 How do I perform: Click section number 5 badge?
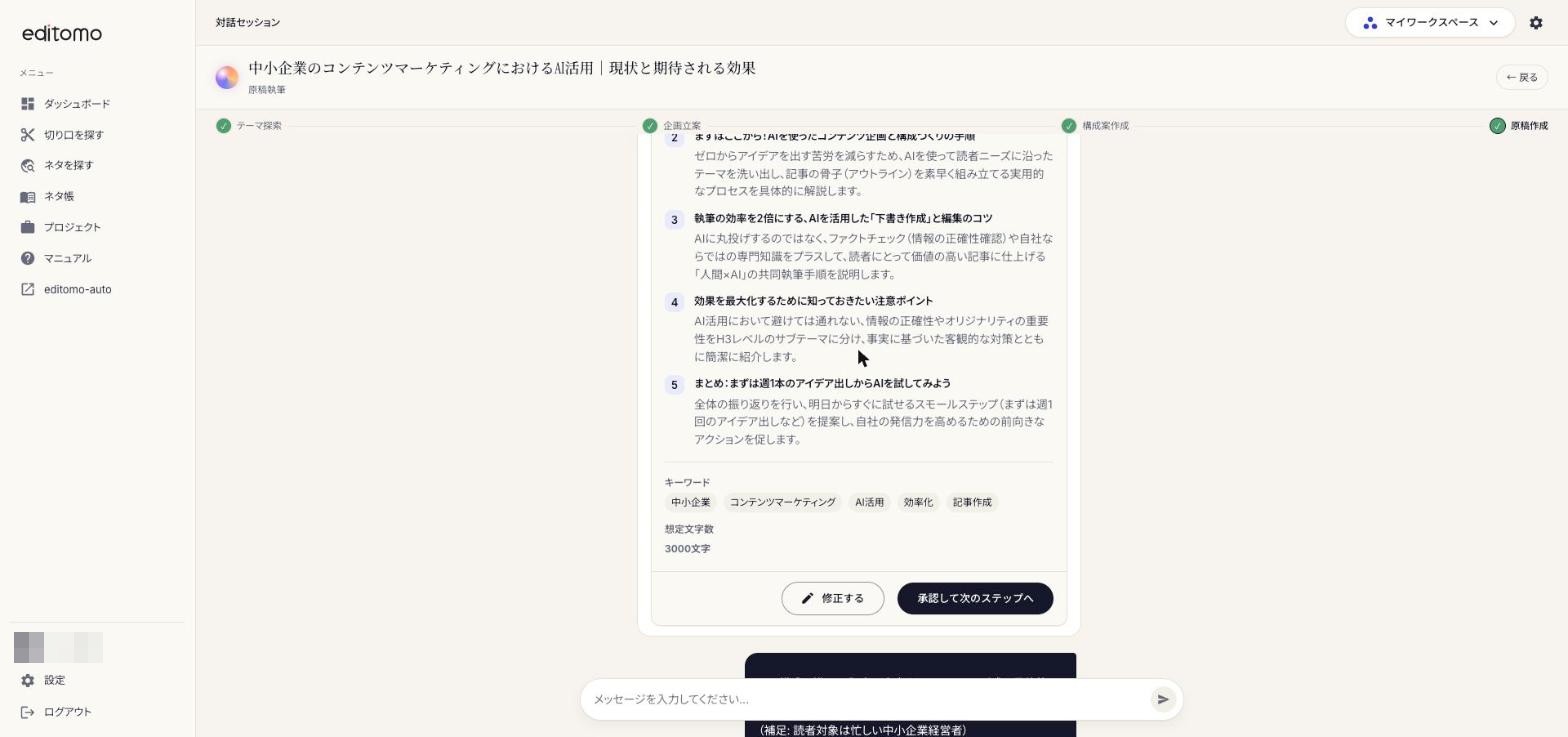(674, 385)
